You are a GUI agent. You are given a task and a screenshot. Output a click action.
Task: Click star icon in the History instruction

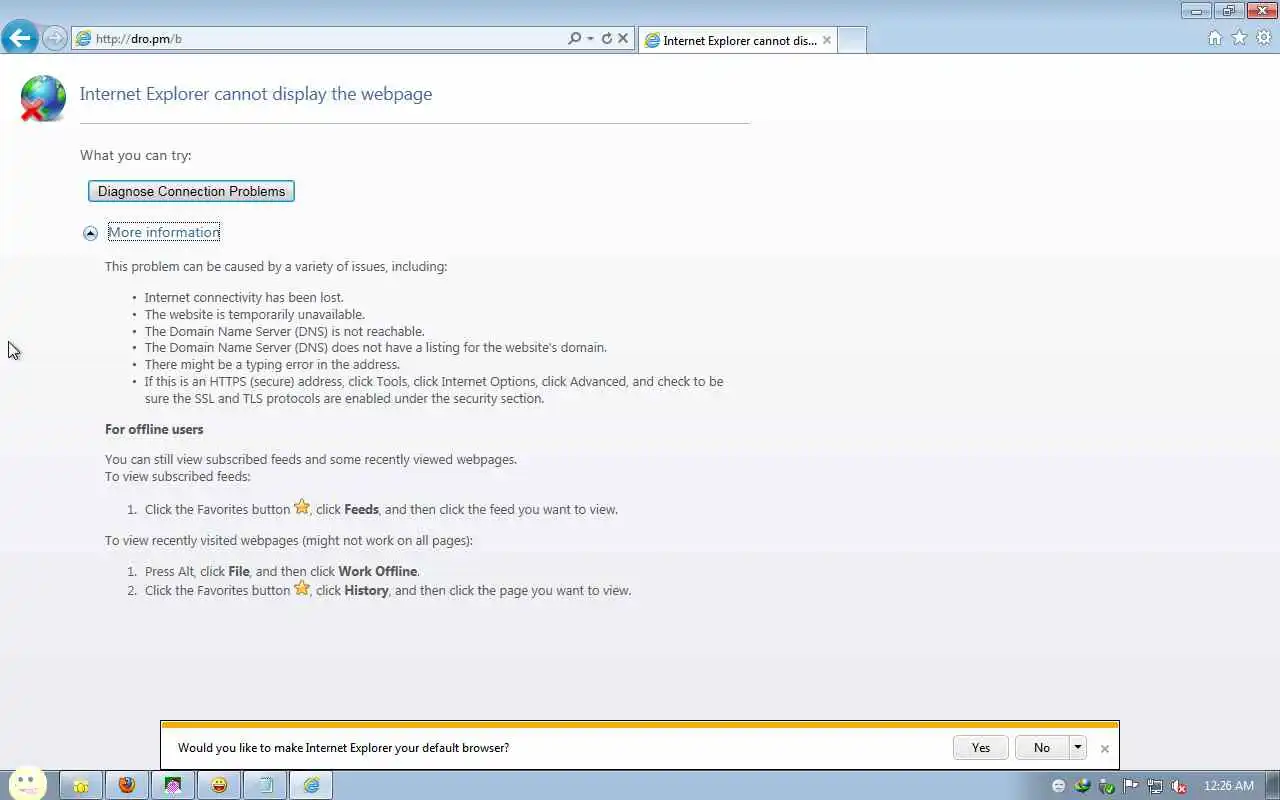pyautogui.click(x=302, y=588)
